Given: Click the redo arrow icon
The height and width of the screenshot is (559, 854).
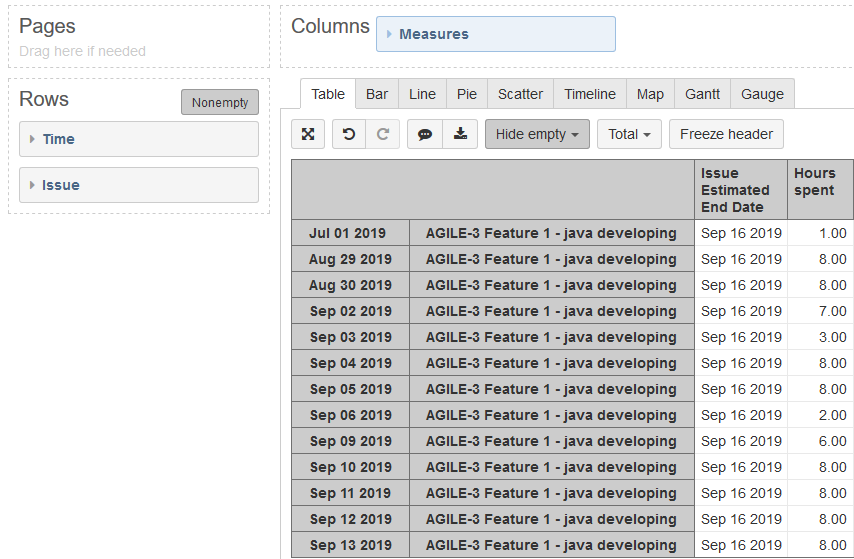Looking at the screenshot, I should tap(382, 134).
